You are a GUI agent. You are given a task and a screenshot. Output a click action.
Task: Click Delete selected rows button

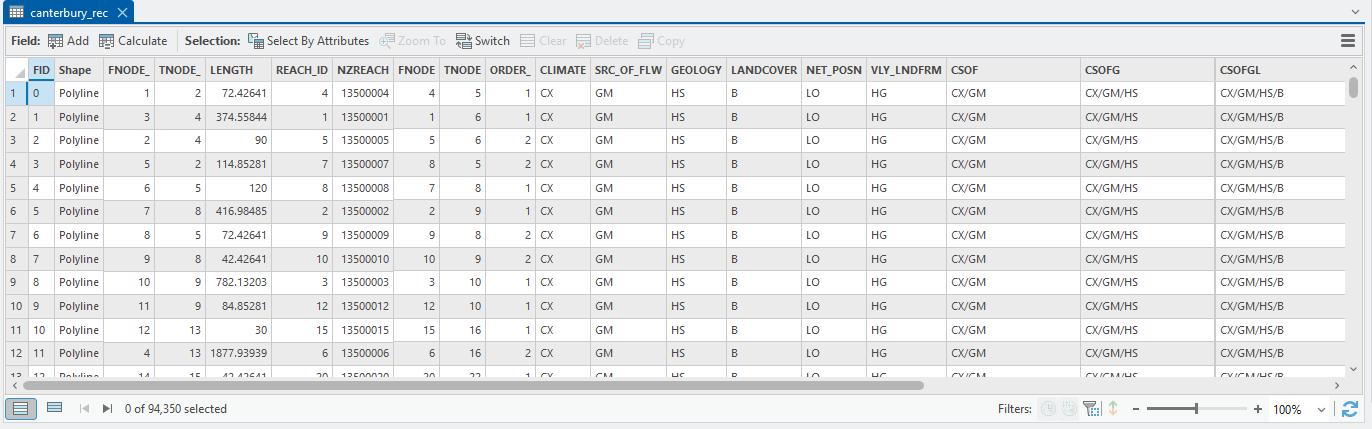click(602, 41)
